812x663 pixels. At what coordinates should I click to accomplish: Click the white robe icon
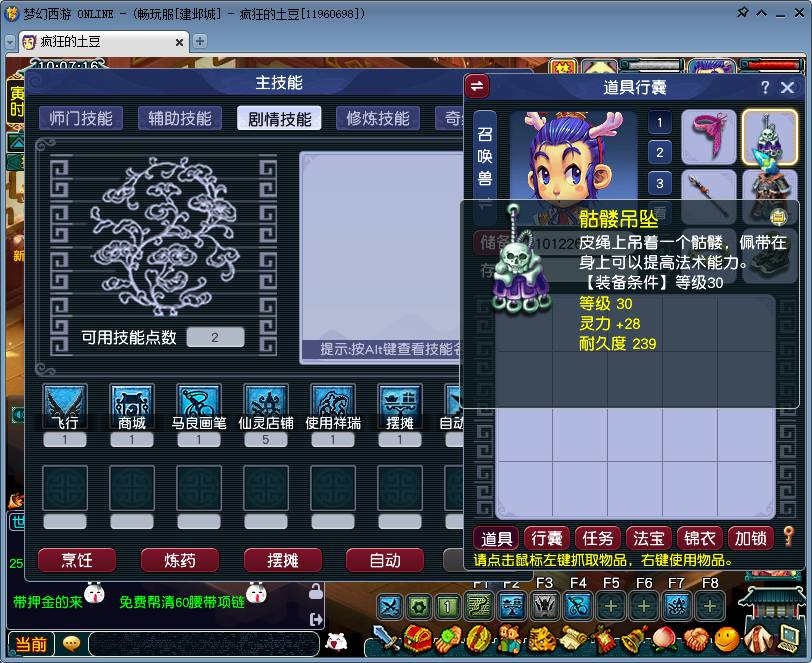[x=758, y=638]
